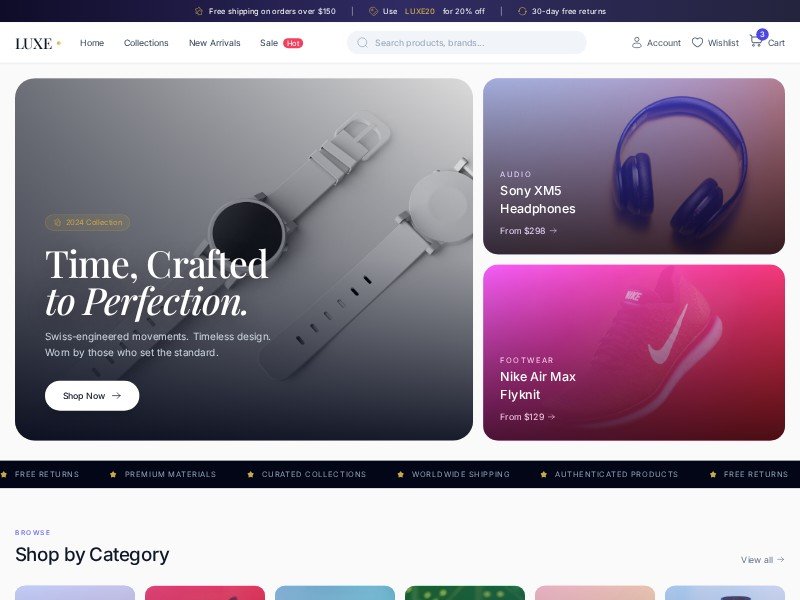Click the Shop Now button

pyautogui.click(x=92, y=395)
